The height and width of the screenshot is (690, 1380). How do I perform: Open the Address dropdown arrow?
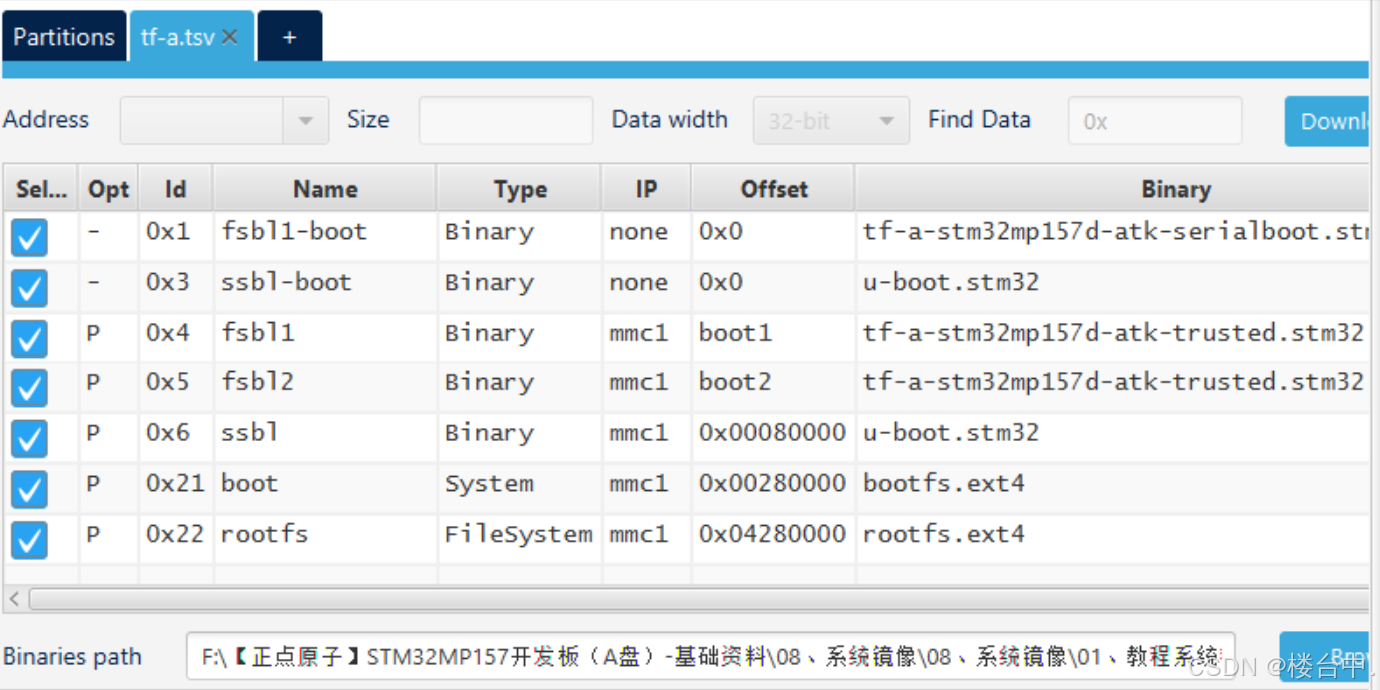click(x=306, y=121)
